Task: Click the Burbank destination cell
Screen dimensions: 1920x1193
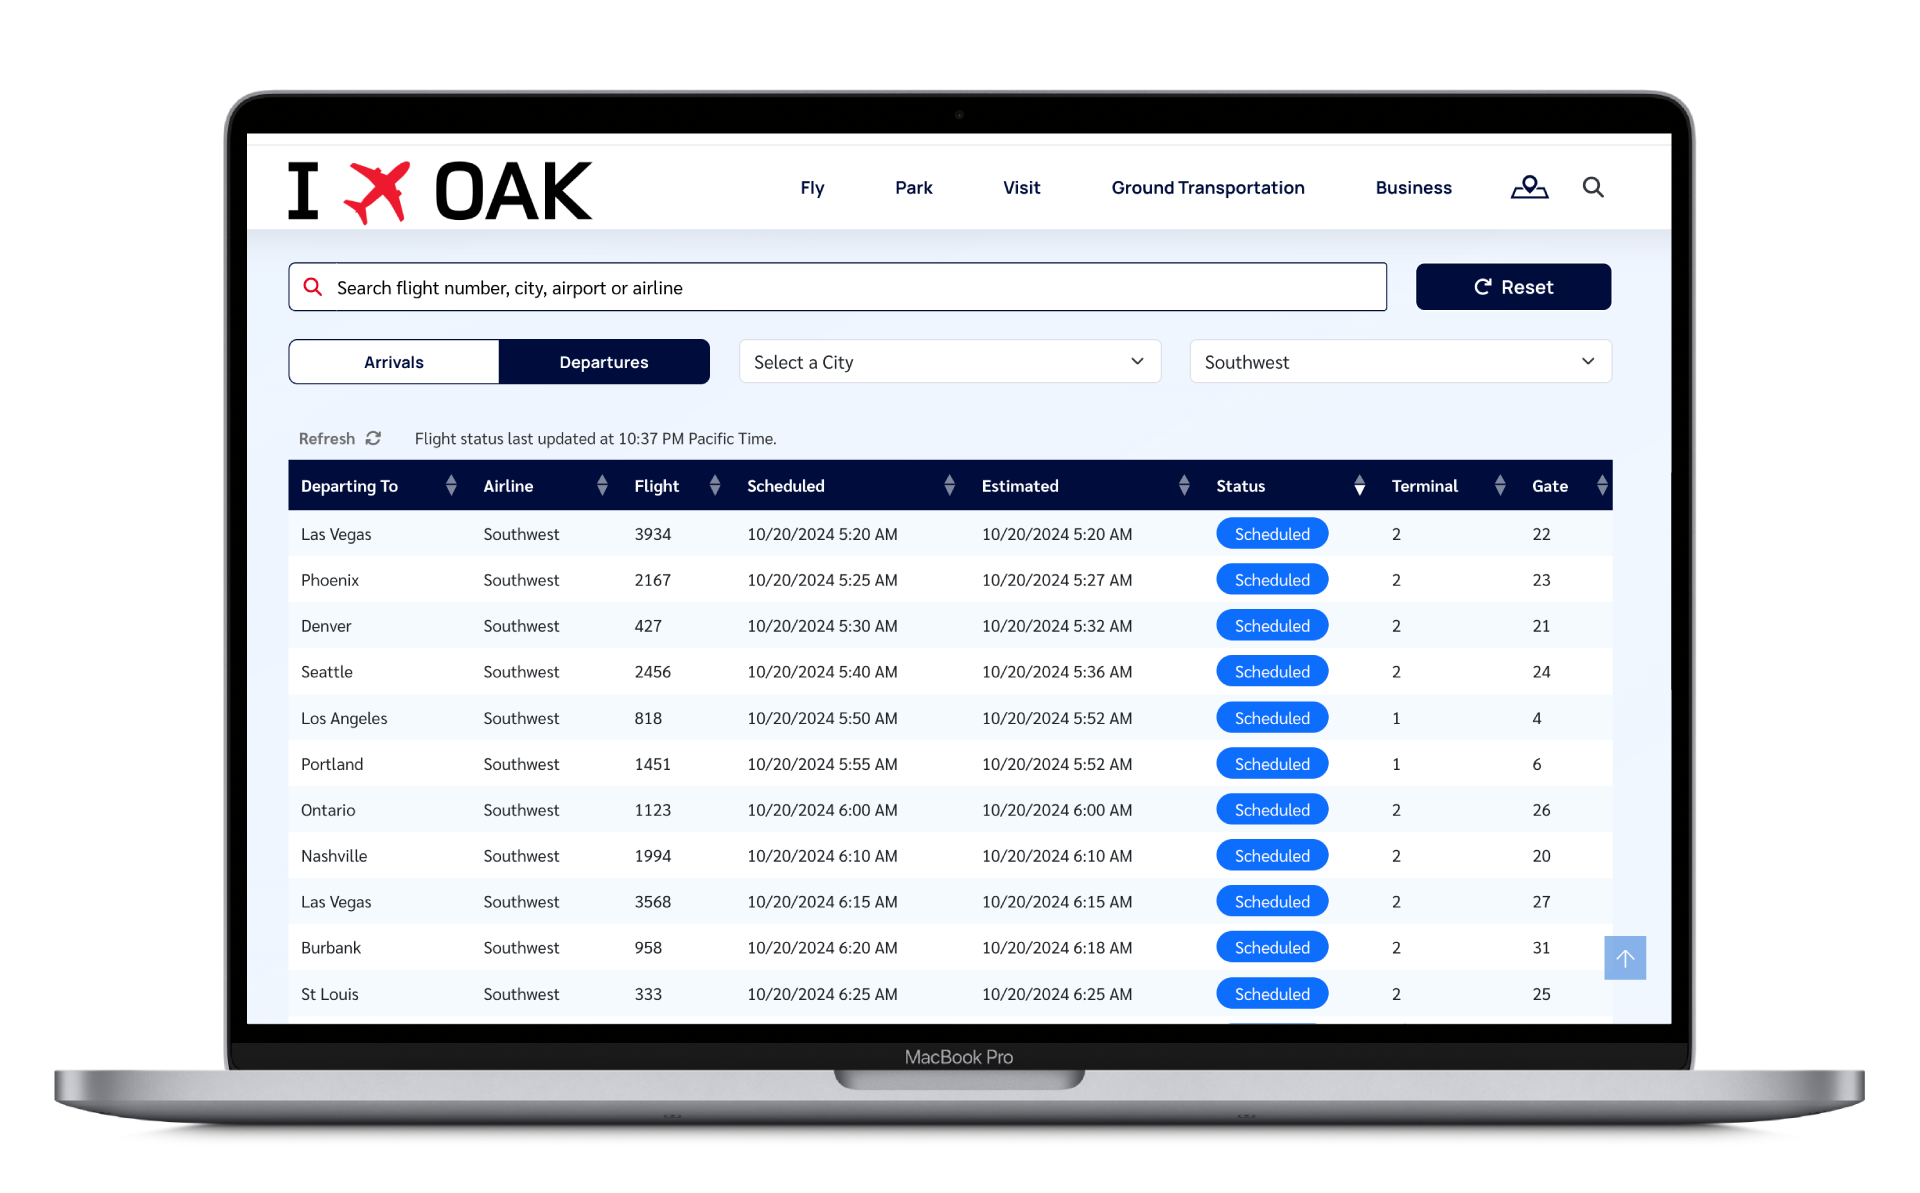Action: click(331, 948)
